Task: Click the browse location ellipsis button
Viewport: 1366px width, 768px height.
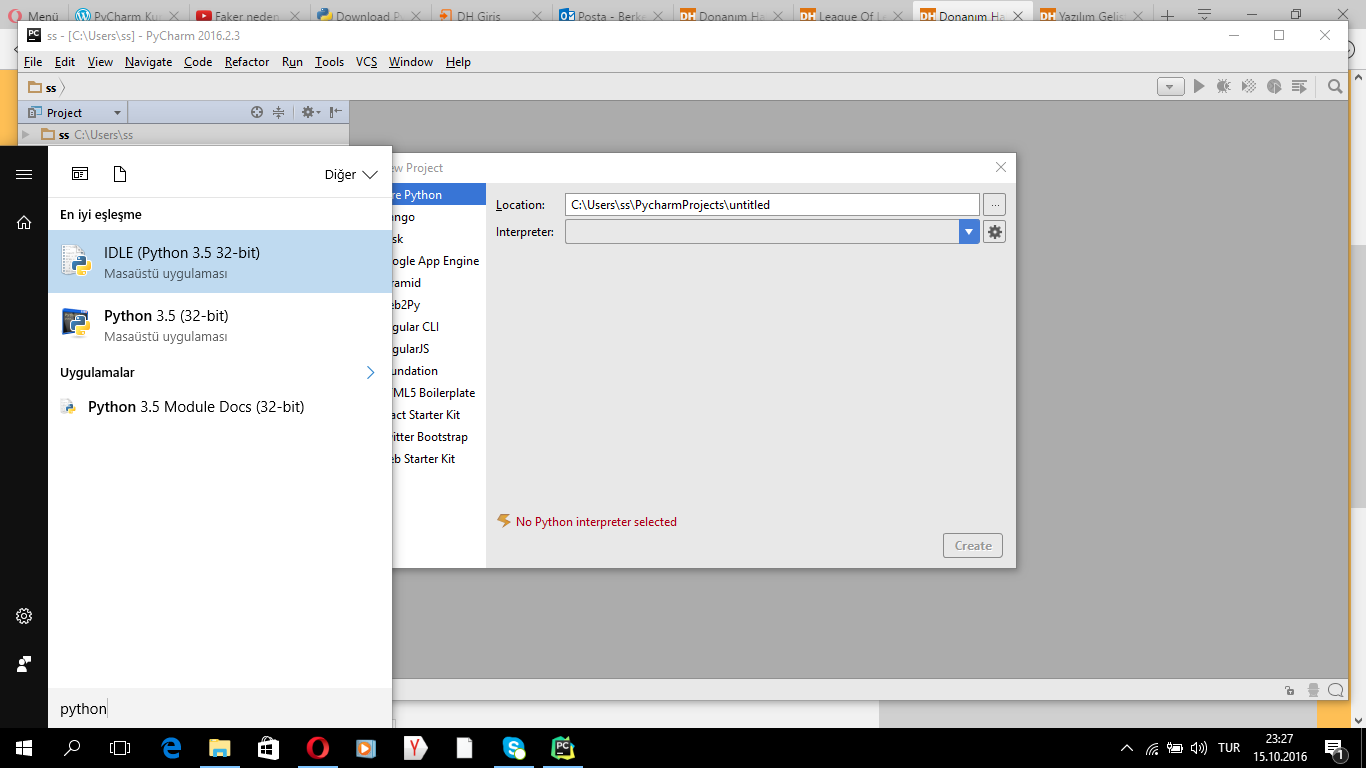Action: [994, 205]
